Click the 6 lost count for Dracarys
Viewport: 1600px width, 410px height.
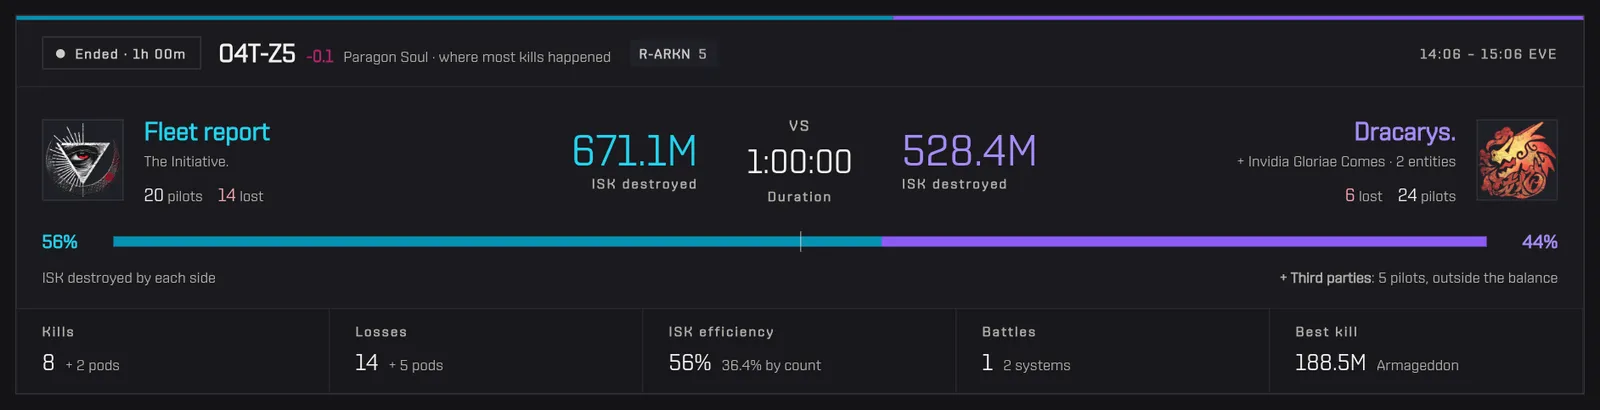pos(1363,196)
